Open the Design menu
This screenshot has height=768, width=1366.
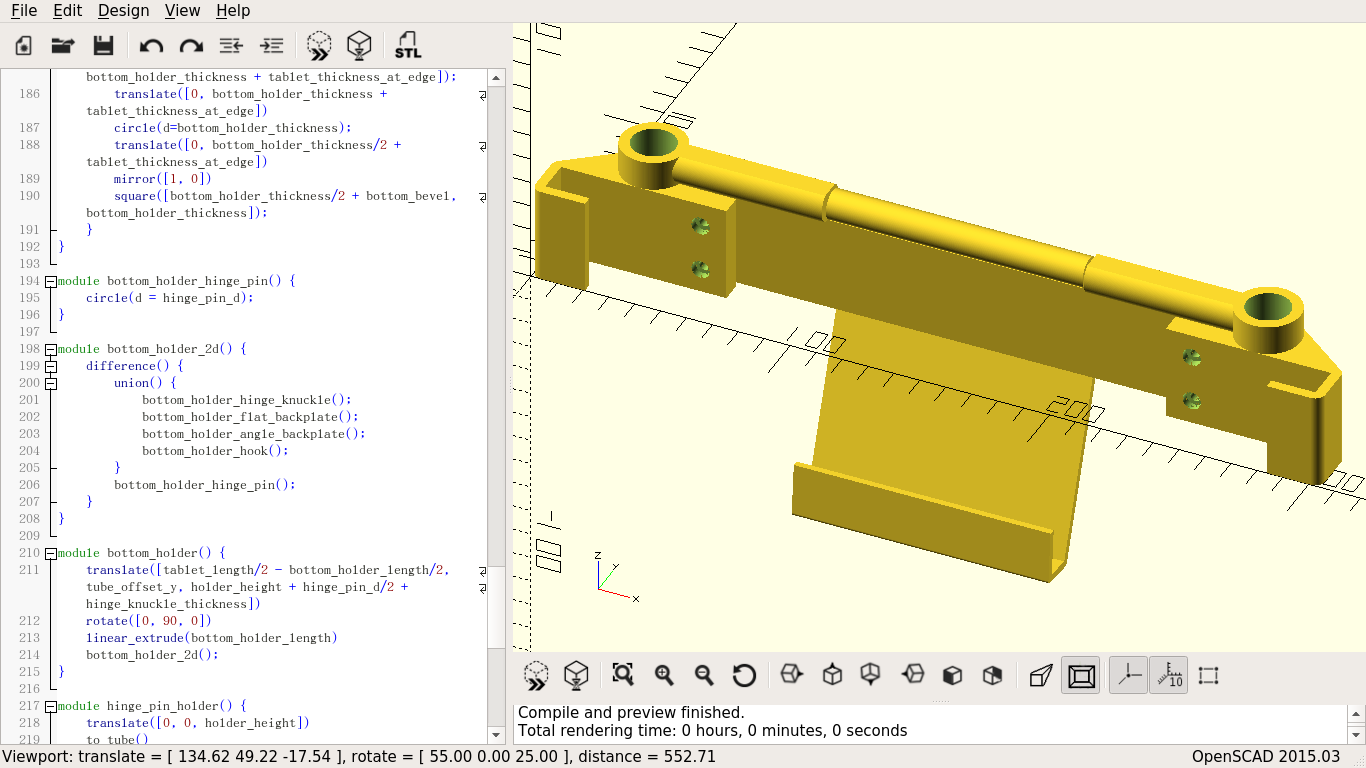[x=124, y=11]
